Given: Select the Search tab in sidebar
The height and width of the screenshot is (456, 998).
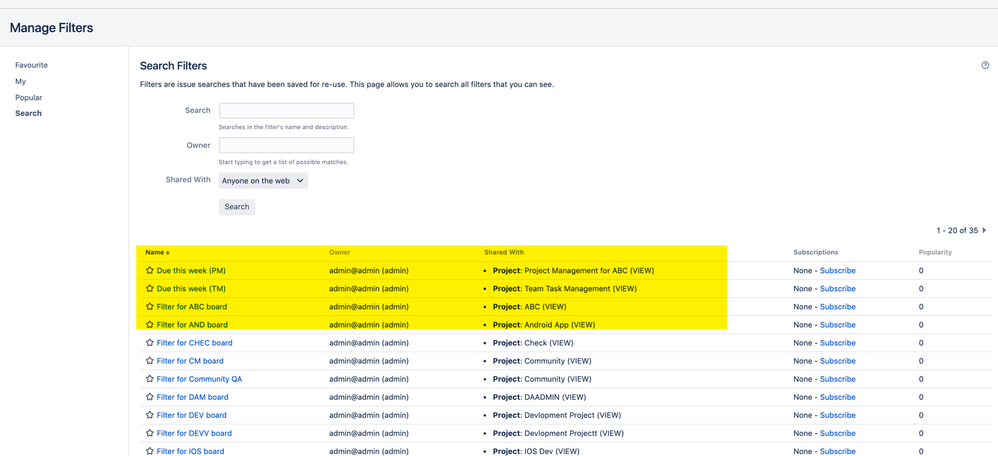Looking at the screenshot, I should (x=28, y=113).
